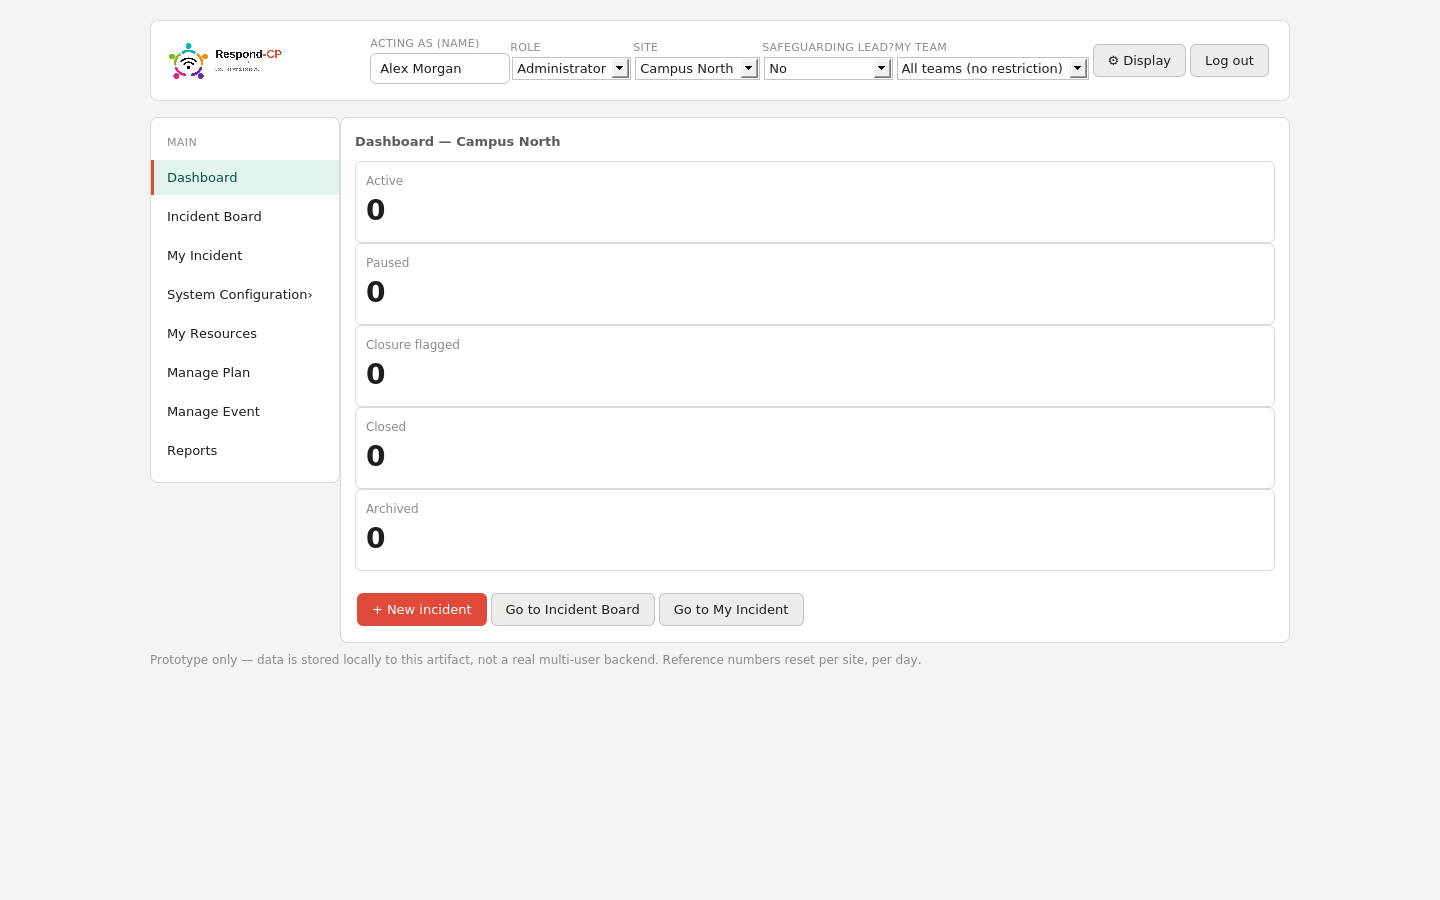Focus the Acting As name field

pos(440,68)
